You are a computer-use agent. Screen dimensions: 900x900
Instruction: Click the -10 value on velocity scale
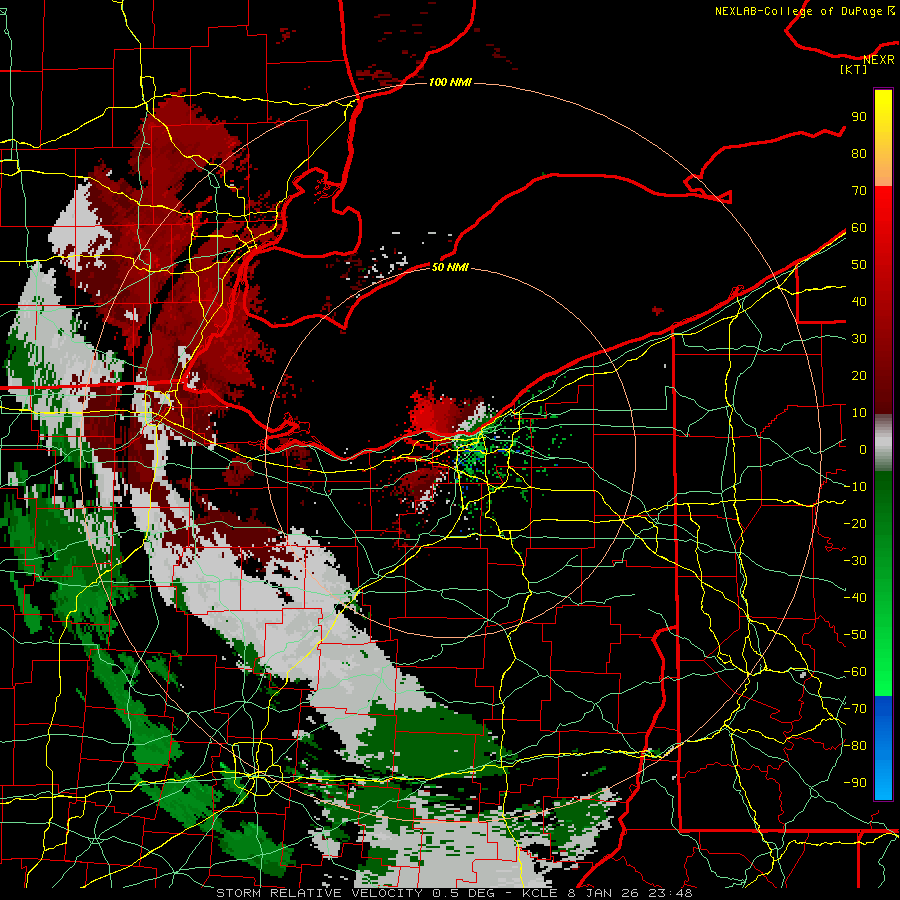[855, 487]
